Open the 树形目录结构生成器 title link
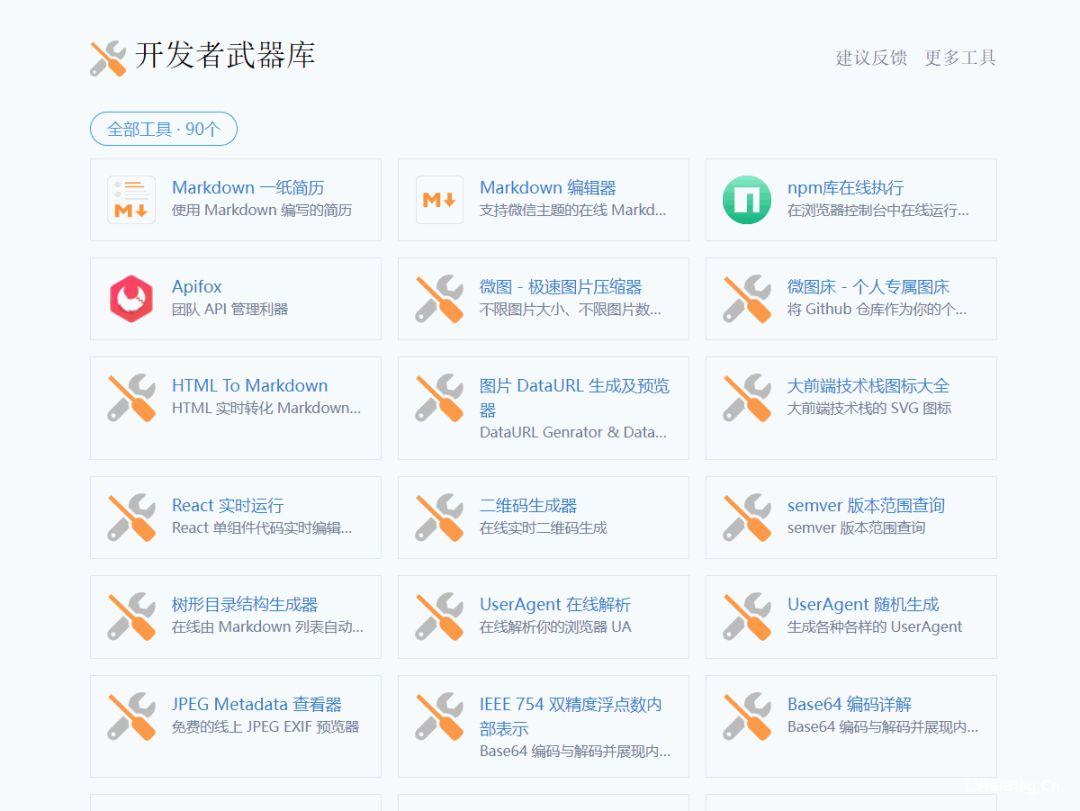The image size is (1080, 811). coord(245,604)
